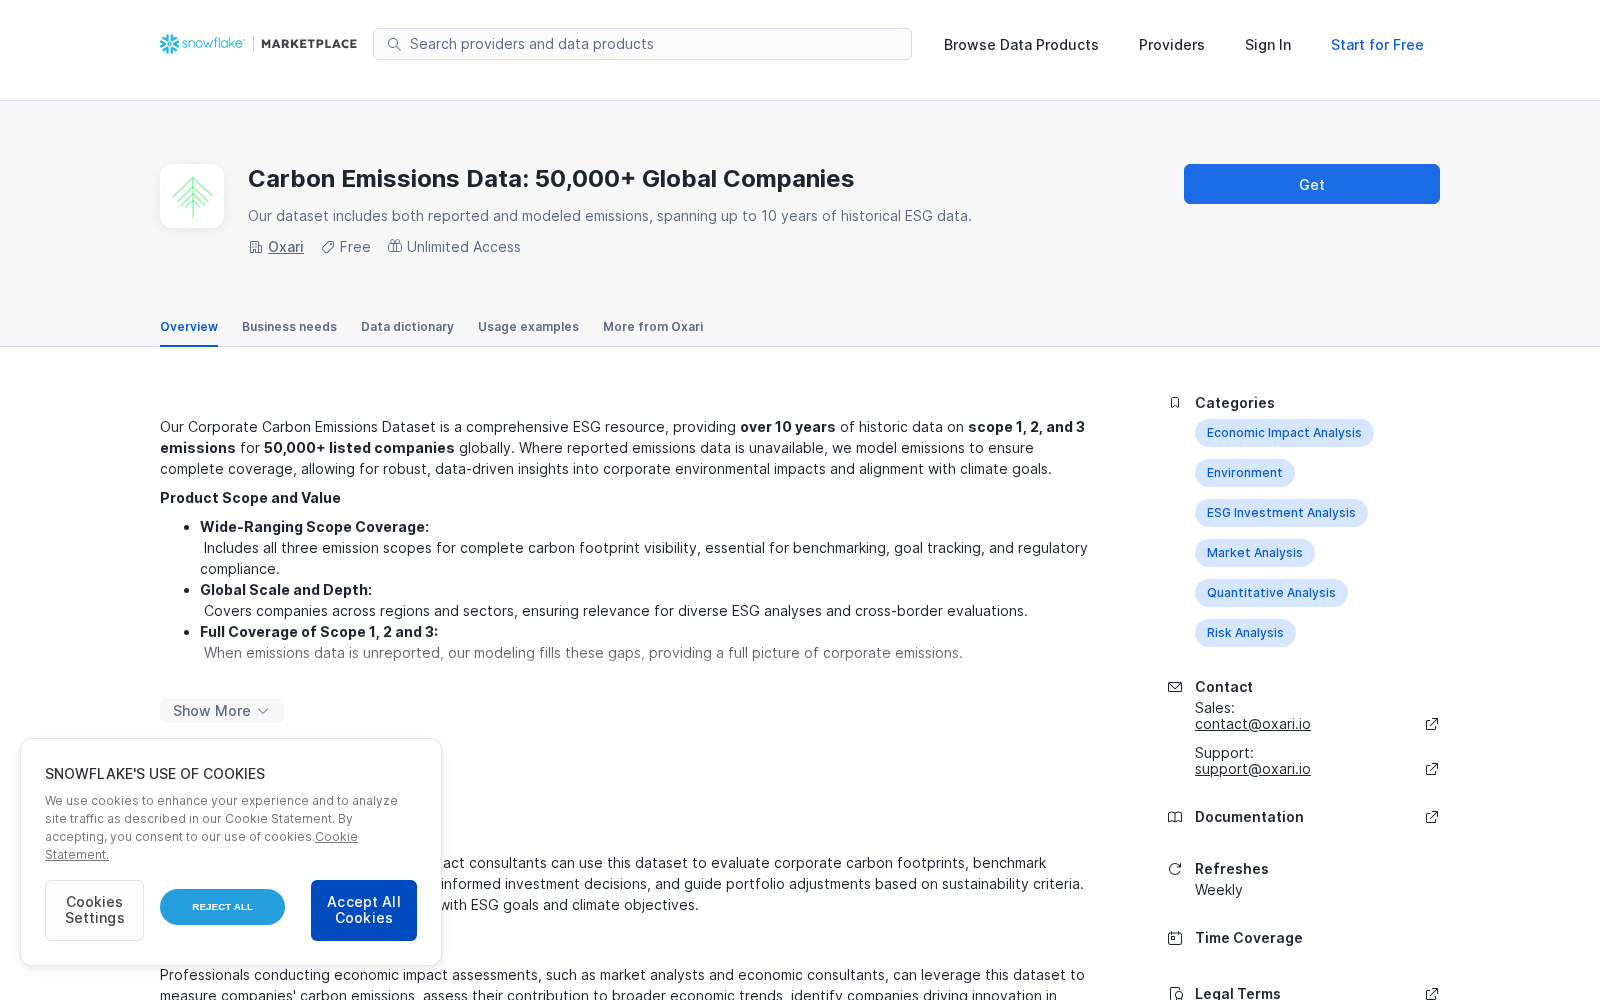
Task: Switch to Data dictionary tab
Action: tap(407, 327)
